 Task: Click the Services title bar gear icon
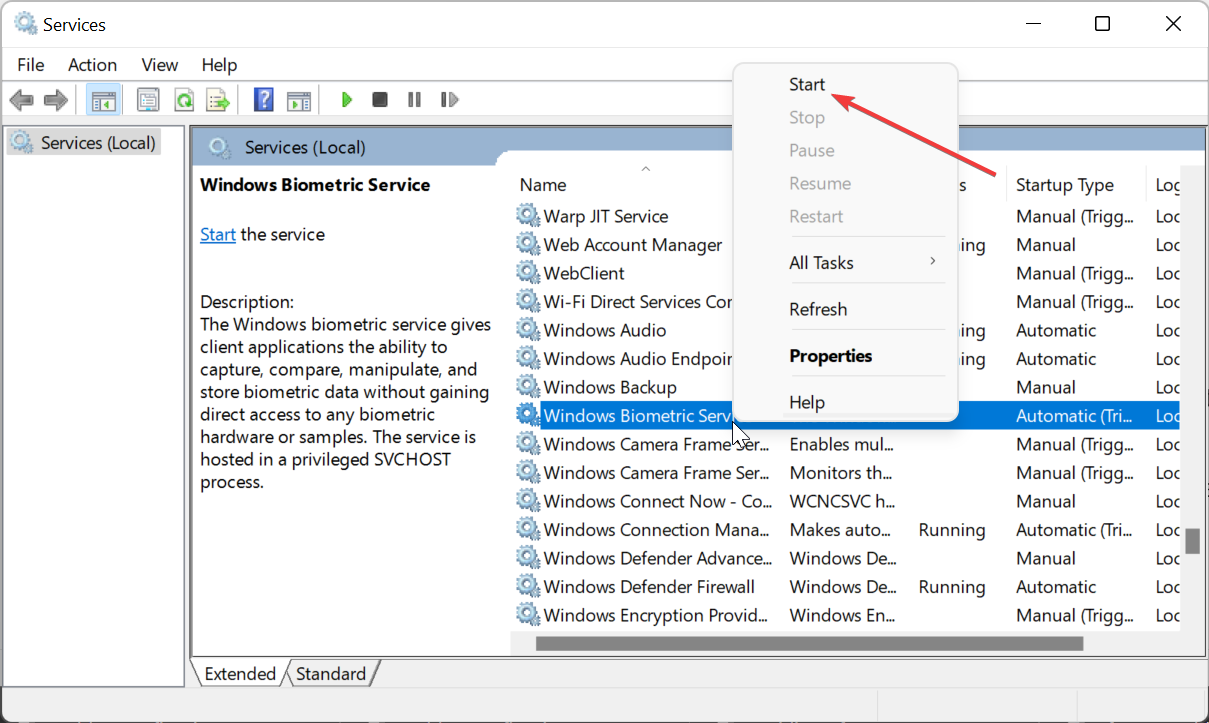(x=26, y=24)
